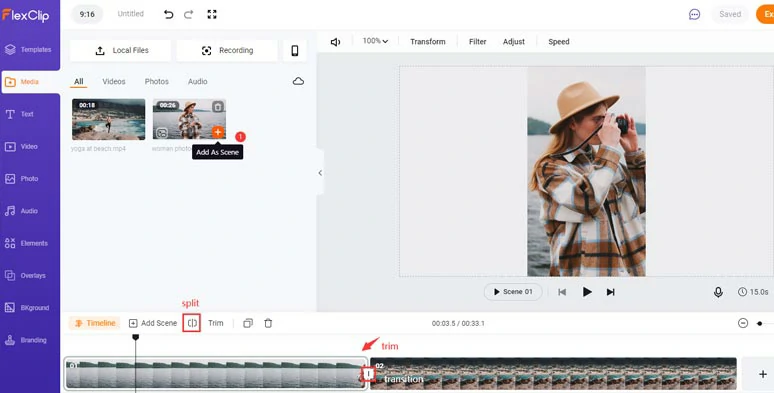This screenshot has height=393, width=774.
Task: Click the microphone voiceover icon
Action: [718, 292]
